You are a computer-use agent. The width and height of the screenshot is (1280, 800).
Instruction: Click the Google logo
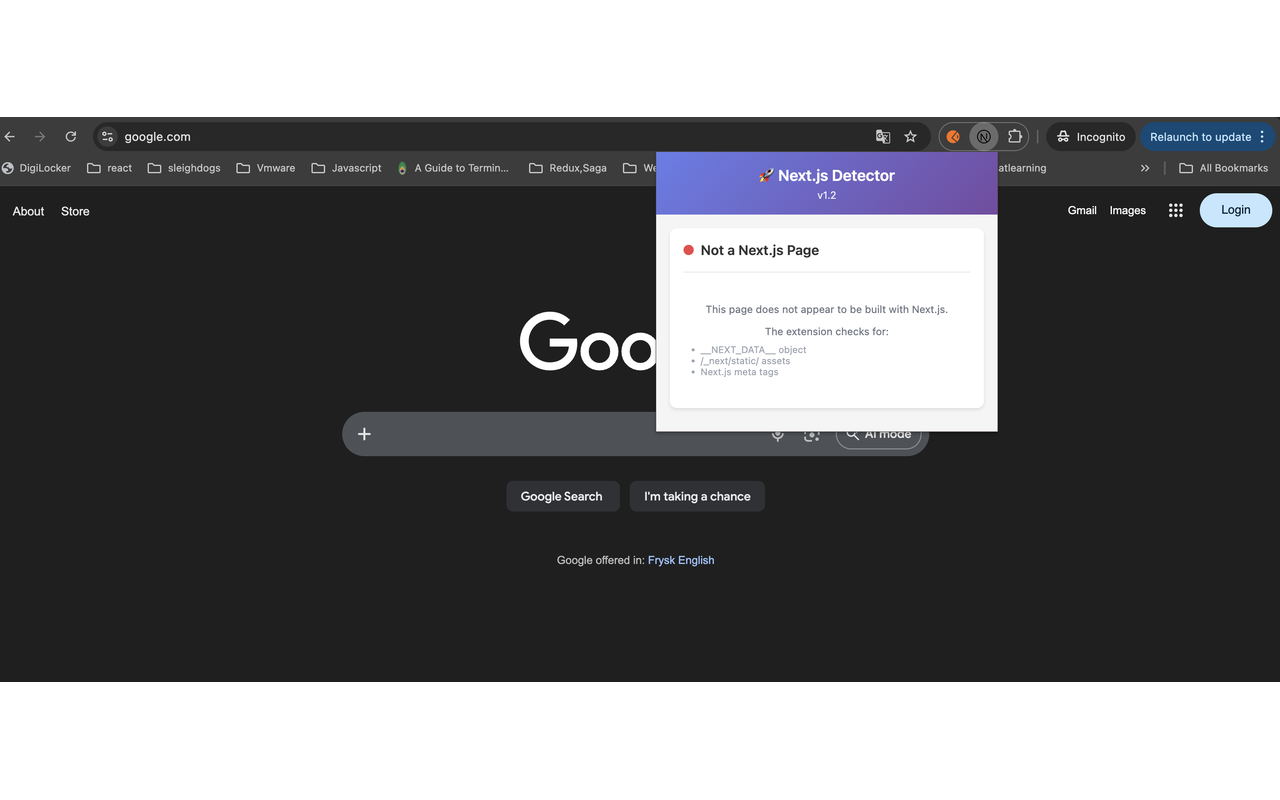[588, 341]
